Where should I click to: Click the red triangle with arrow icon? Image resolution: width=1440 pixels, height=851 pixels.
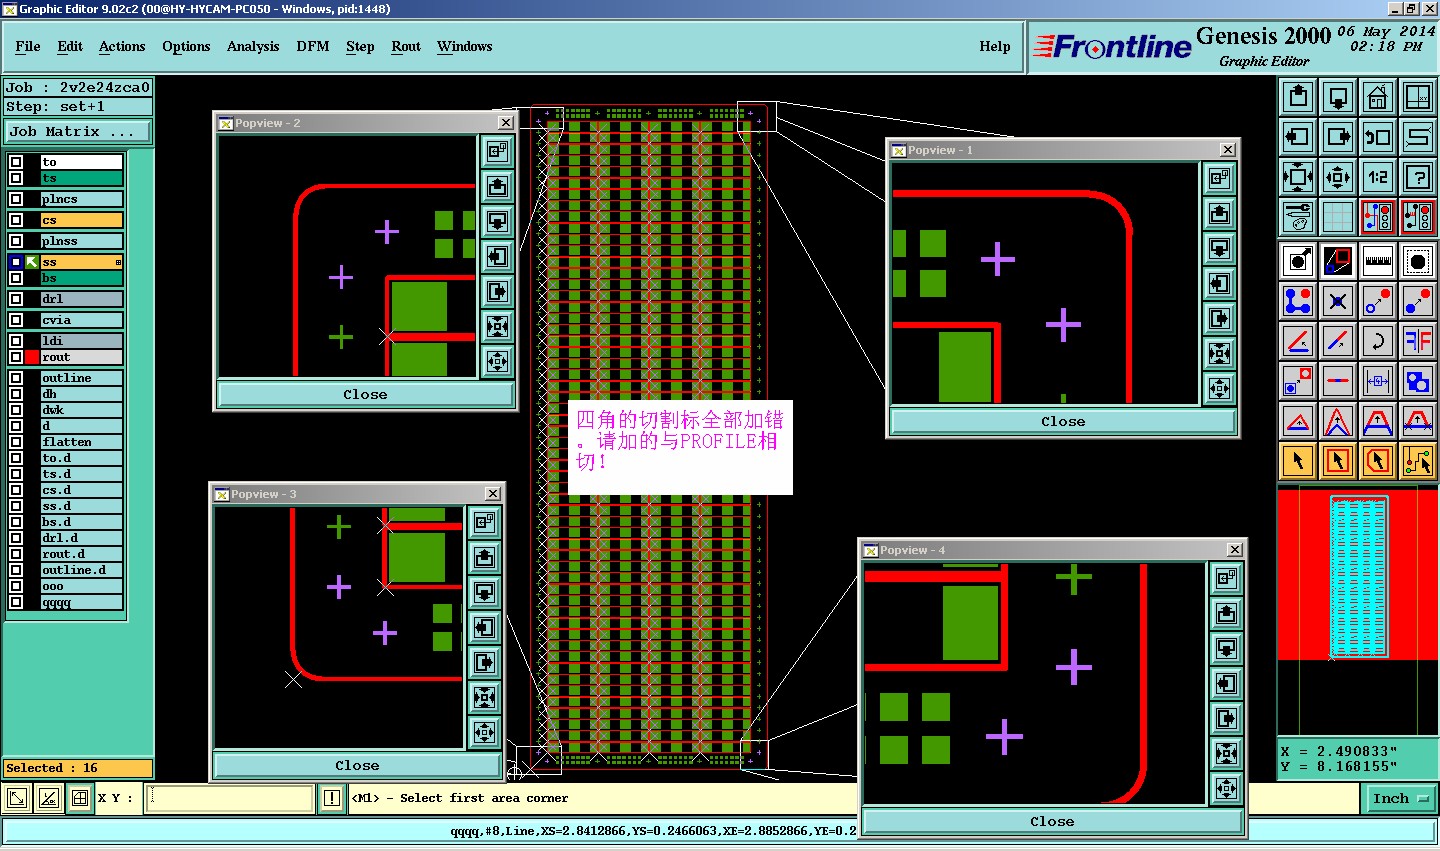pyautogui.click(x=1298, y=421)
